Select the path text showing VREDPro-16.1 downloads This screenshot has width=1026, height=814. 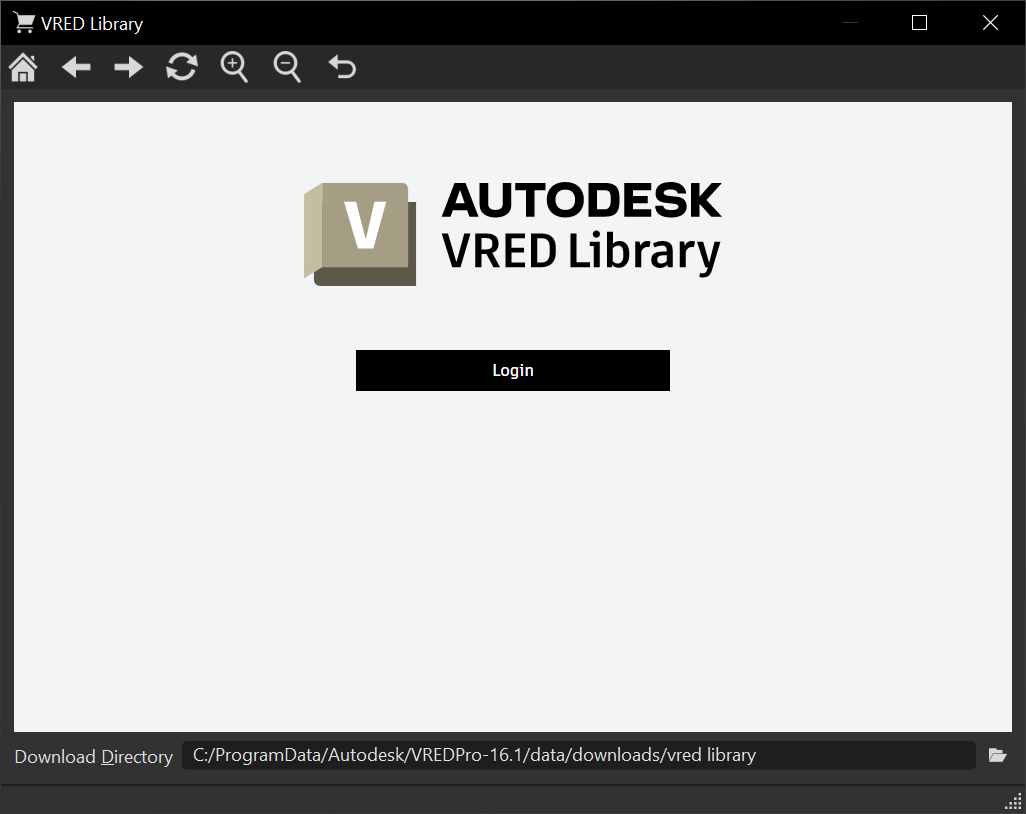(x=475, y=755)
